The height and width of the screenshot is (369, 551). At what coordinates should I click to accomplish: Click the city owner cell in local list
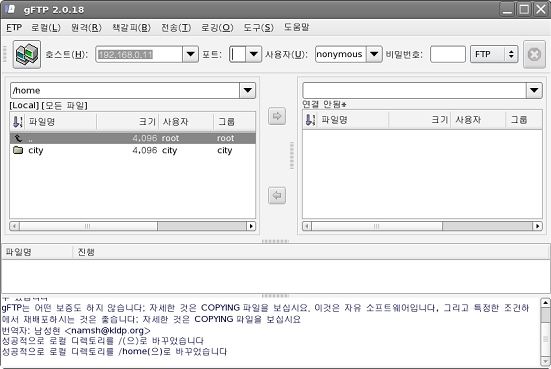pos(169,150)
